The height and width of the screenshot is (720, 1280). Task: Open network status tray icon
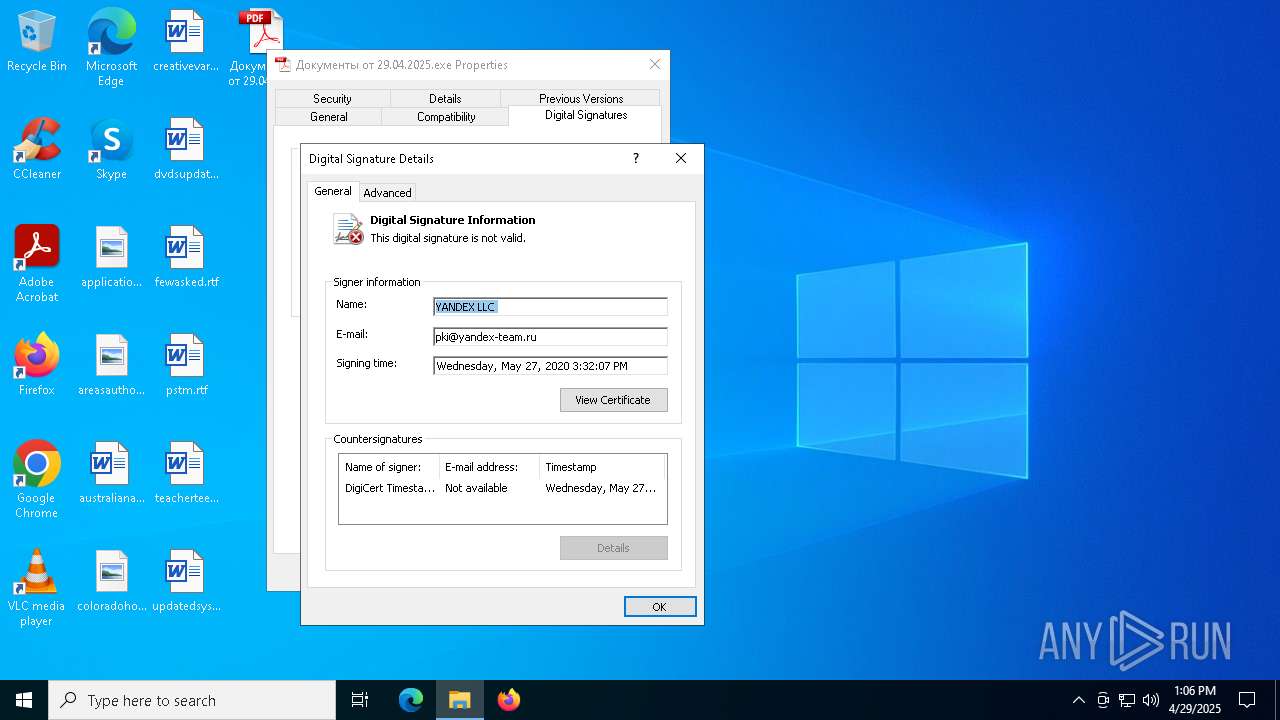tap(1127, 700)
